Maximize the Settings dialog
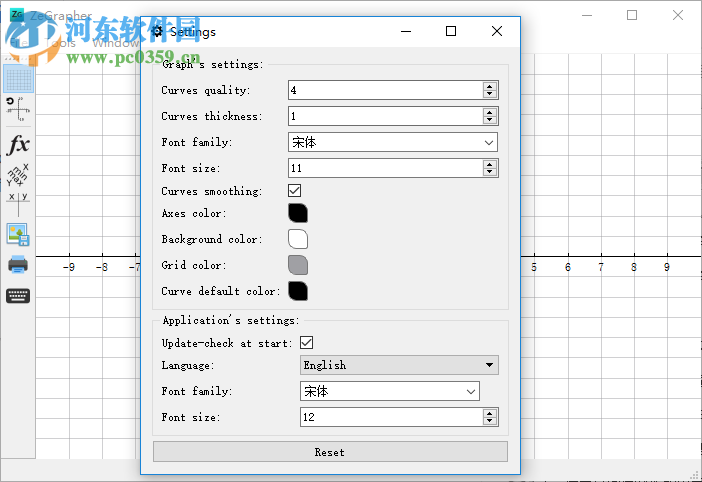This screenshot has height=482, width=702. [x=451, y=31]
